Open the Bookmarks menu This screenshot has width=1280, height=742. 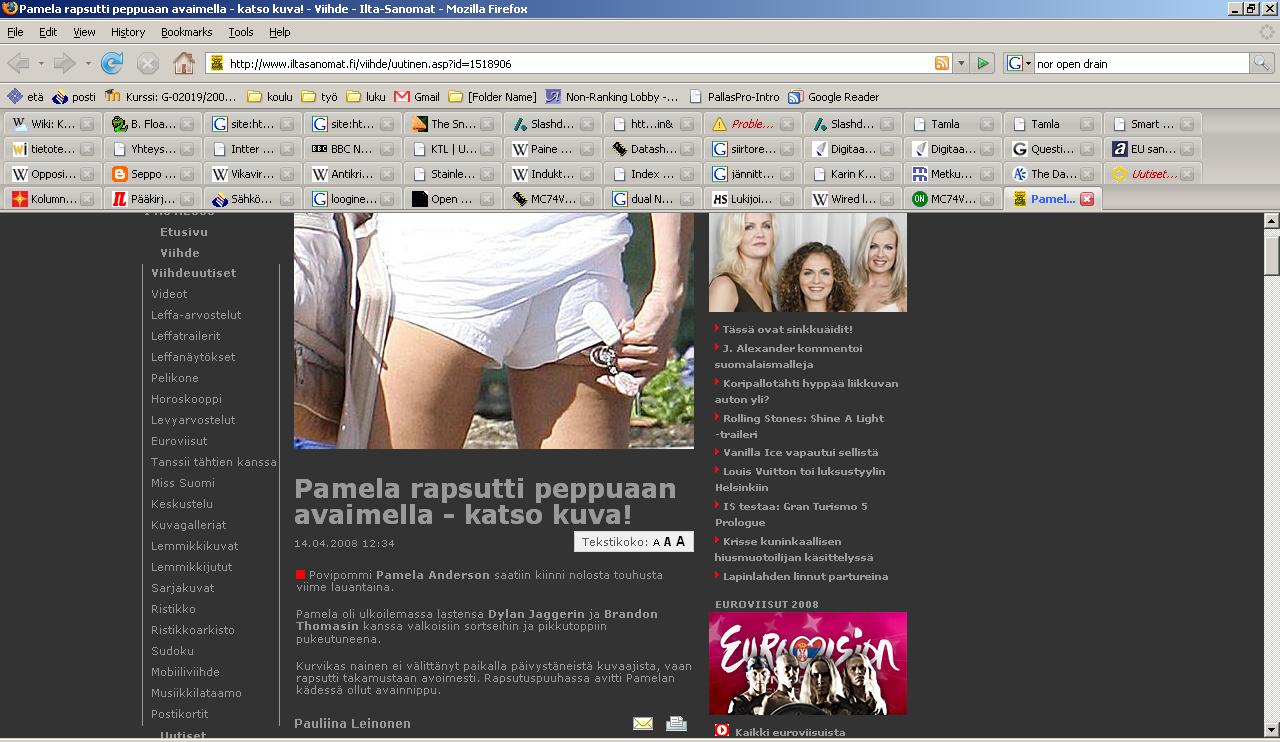[x=186, y=32]
